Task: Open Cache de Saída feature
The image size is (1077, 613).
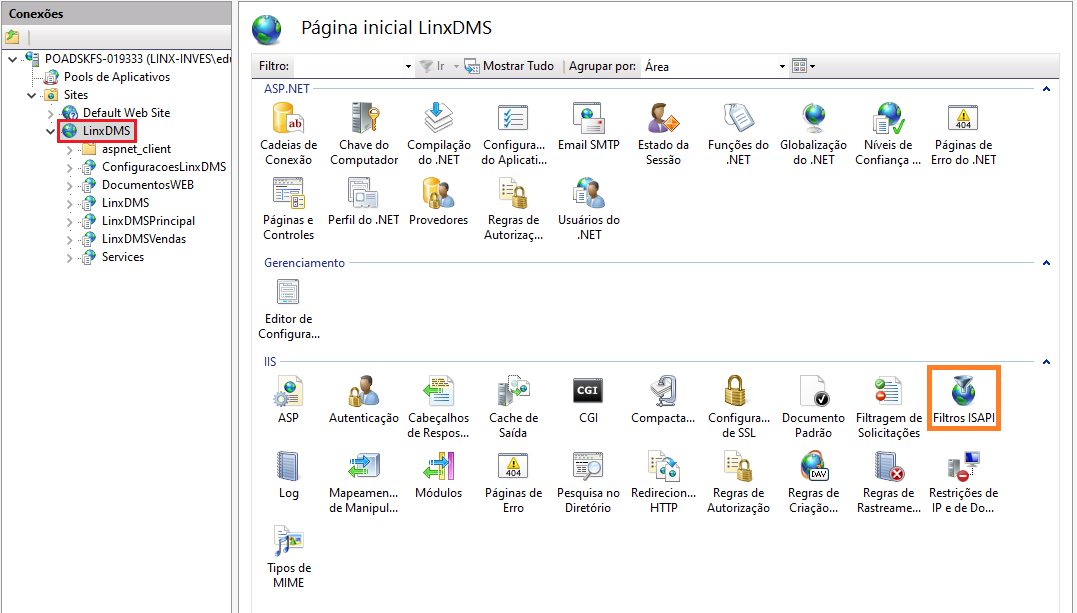Action: click(514, 407)
